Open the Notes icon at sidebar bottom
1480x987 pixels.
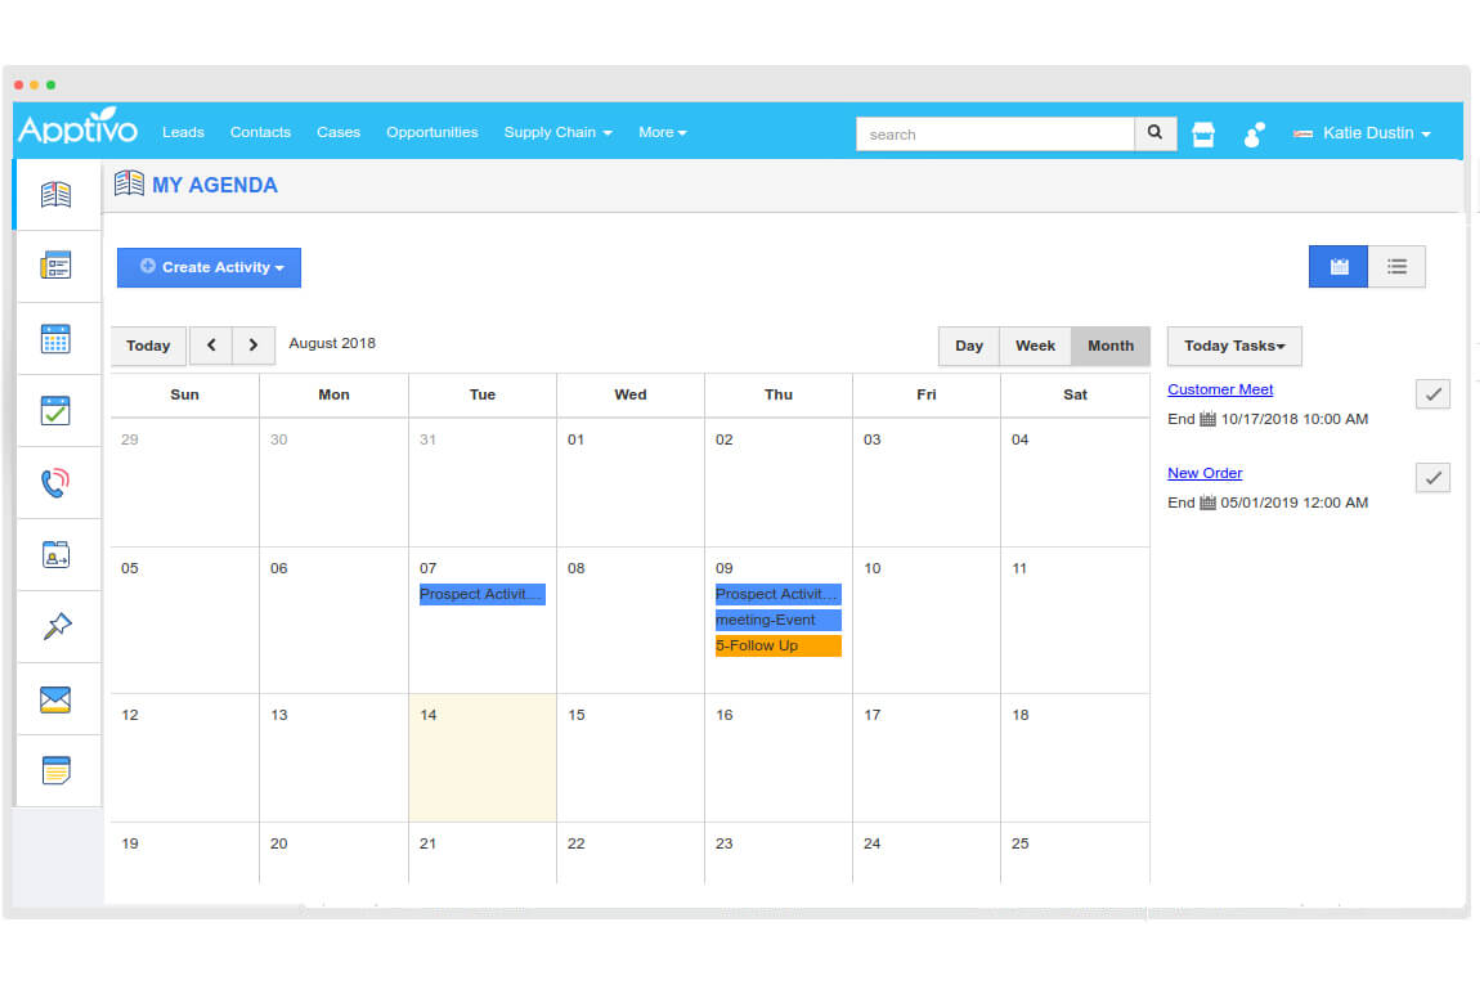coord(55,770)
